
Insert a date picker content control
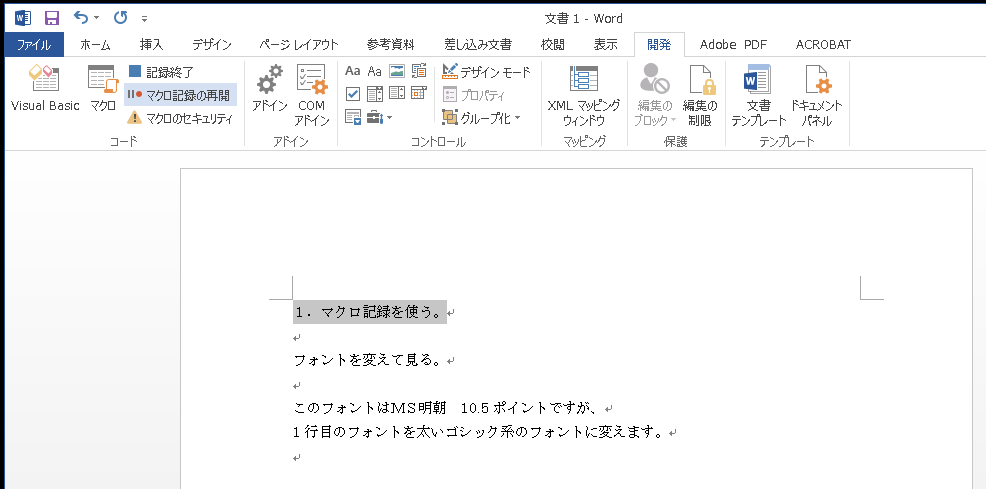point(419,94)
